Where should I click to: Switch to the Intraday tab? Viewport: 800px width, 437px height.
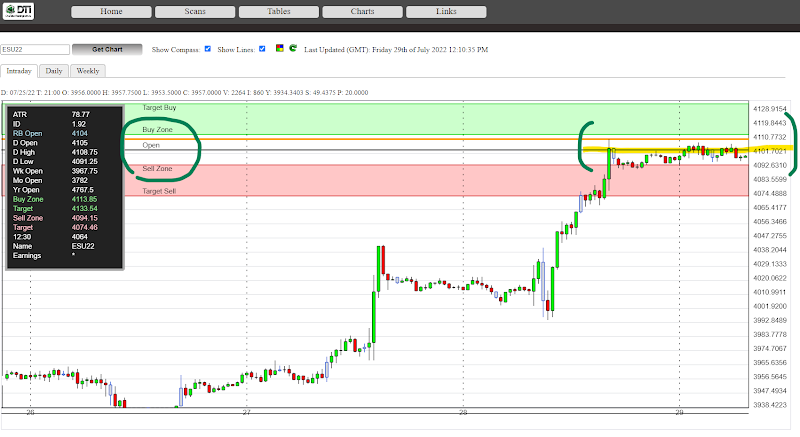19,72
